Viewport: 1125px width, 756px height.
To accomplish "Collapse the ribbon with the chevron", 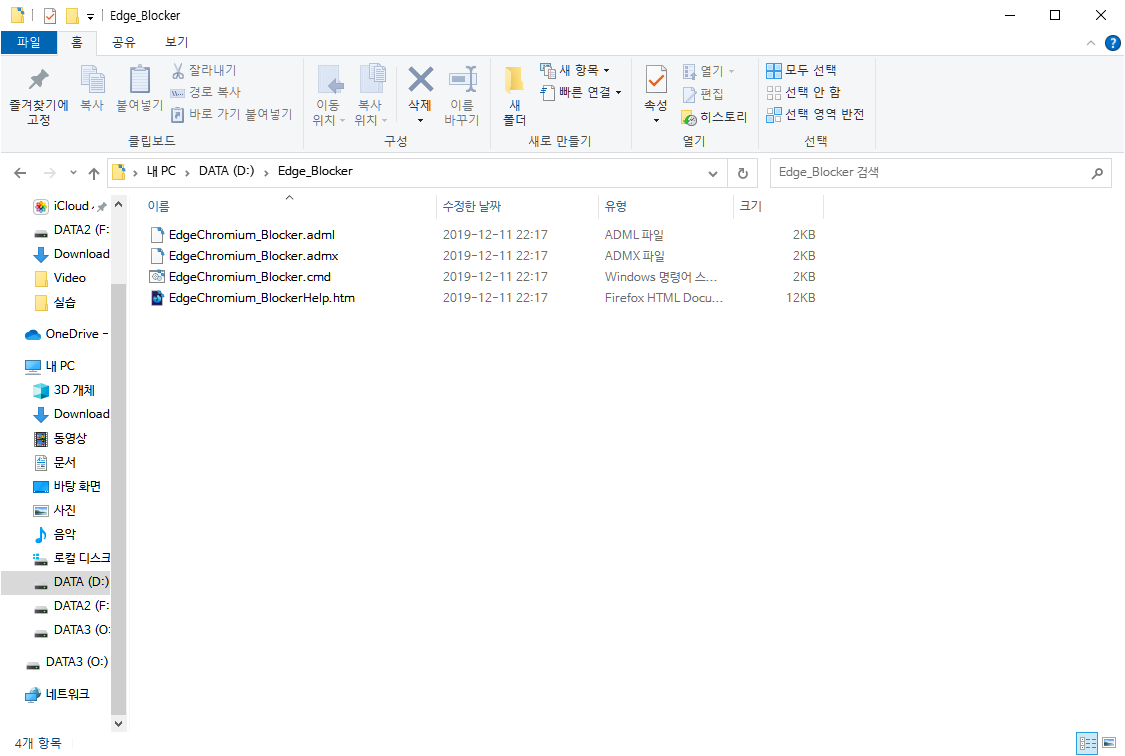I will click(1091, 43).
